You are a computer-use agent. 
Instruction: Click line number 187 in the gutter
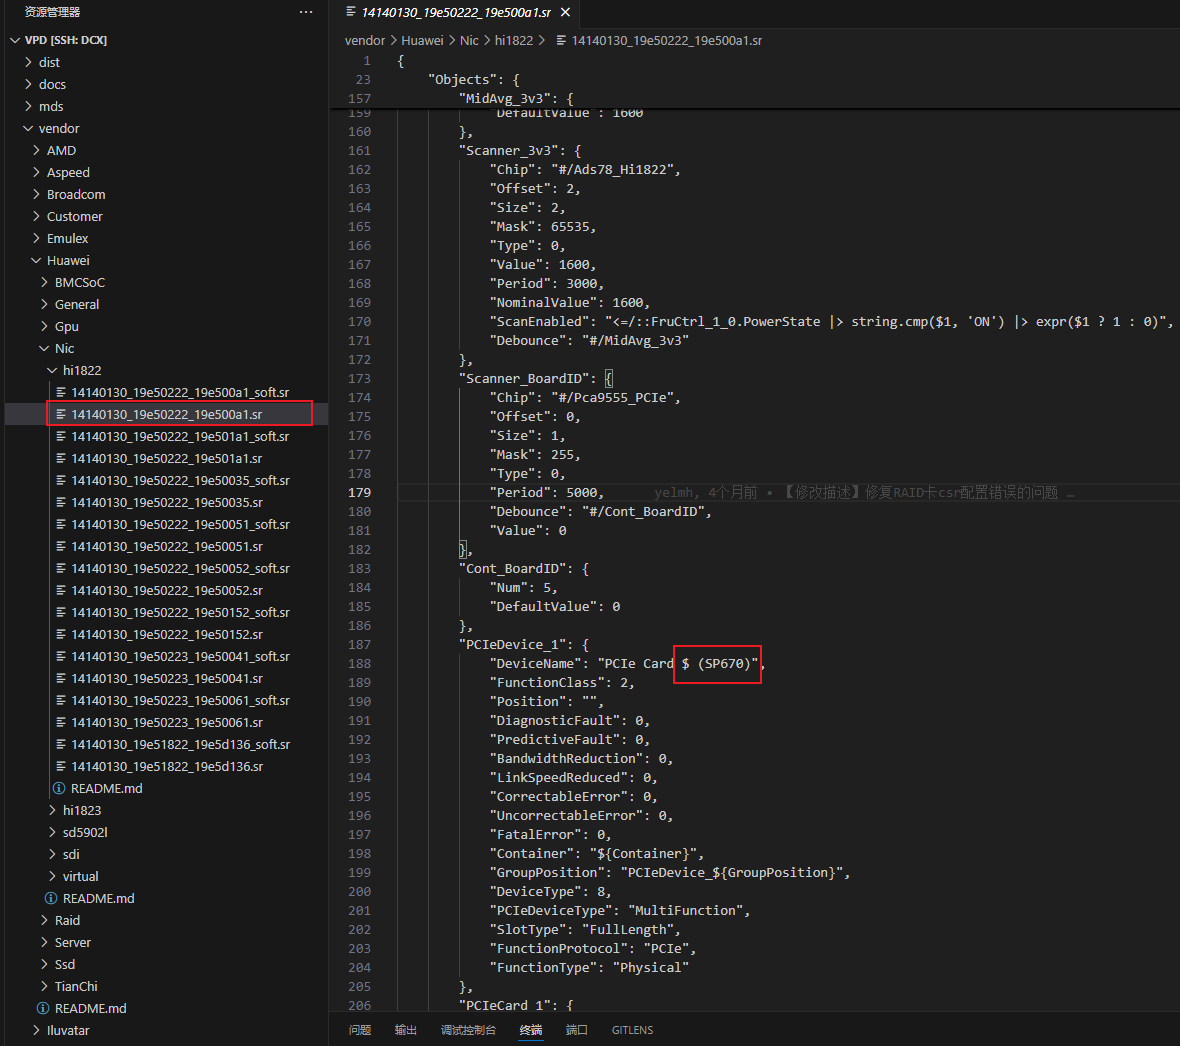click(359, 645)
